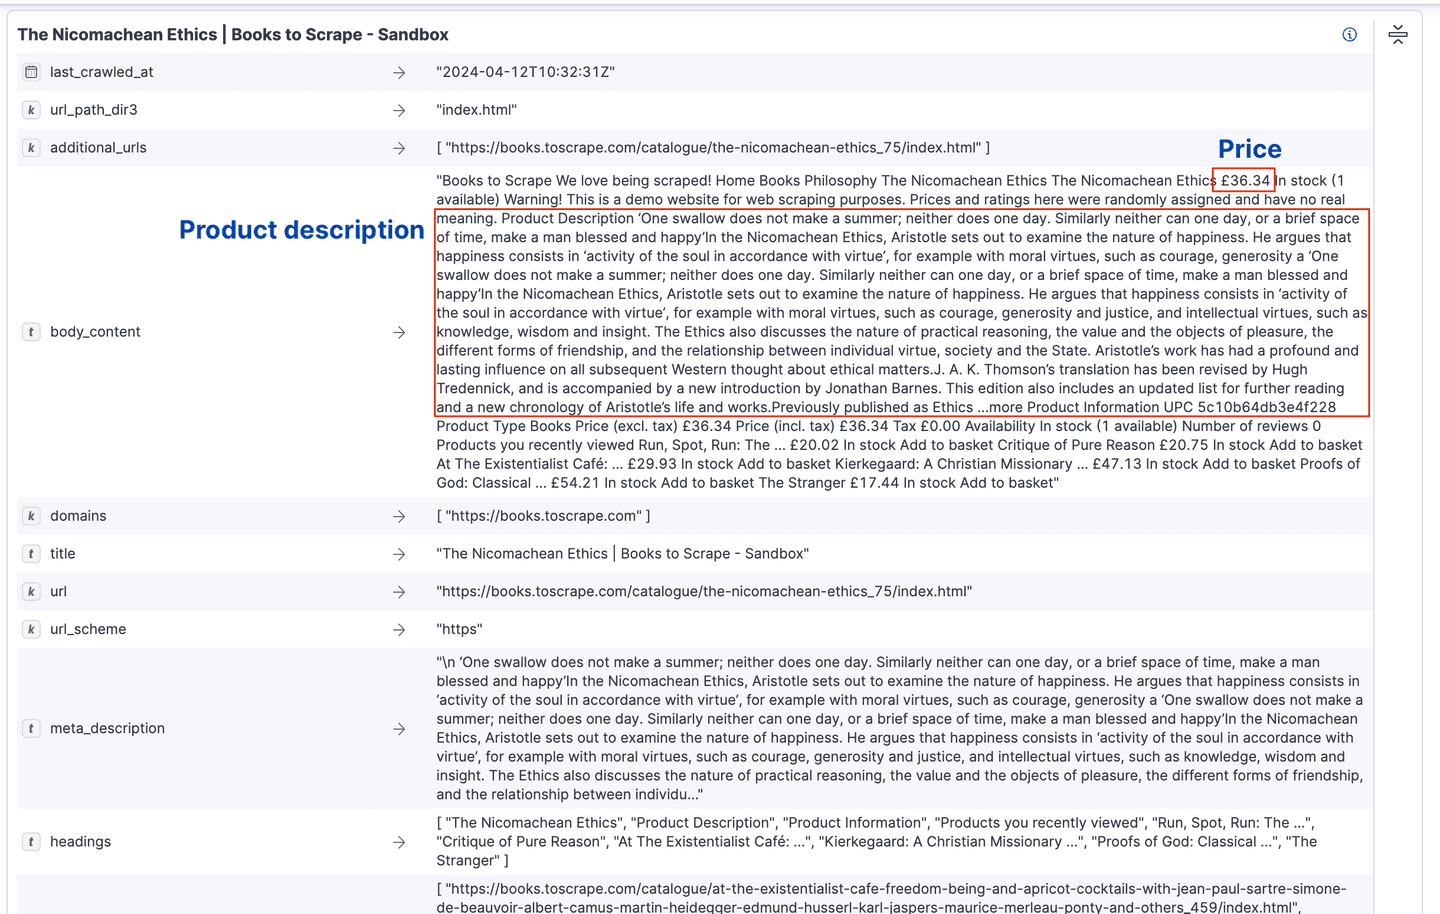
Task: Click the t icon beside the headings field
Action: [31, 841]
